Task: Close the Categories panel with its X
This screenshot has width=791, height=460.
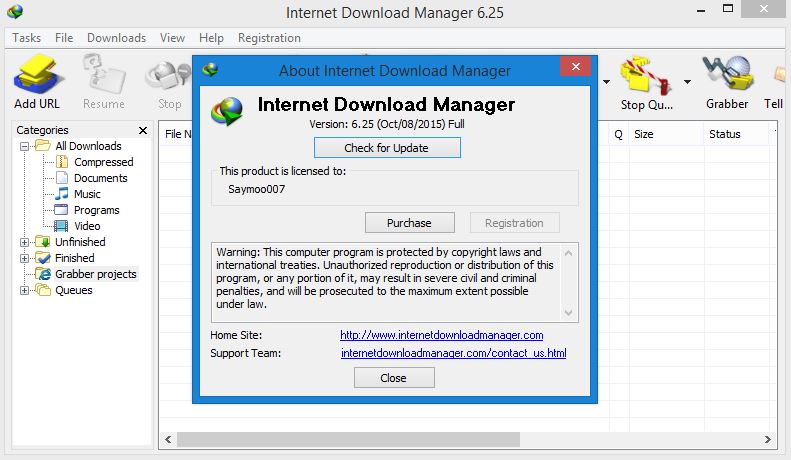Action: 143,131
